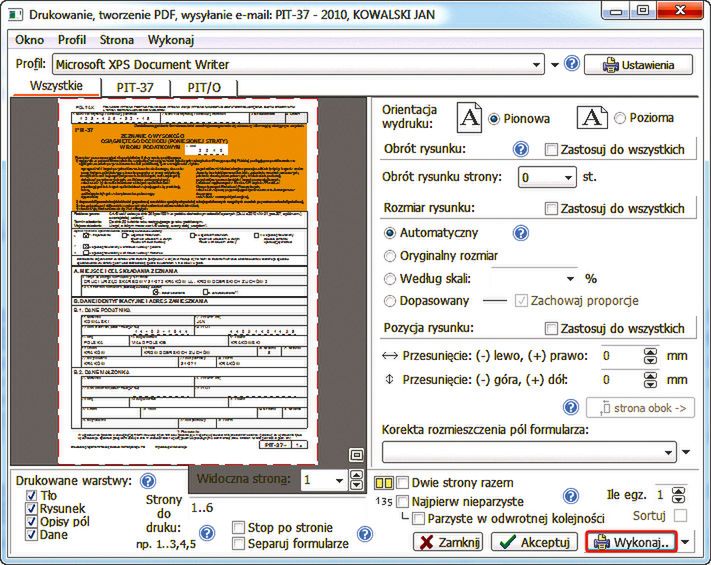Check Parzyste w odwrotnej kolejności
This screenshot has width=711, height=565.
[419, 518]
